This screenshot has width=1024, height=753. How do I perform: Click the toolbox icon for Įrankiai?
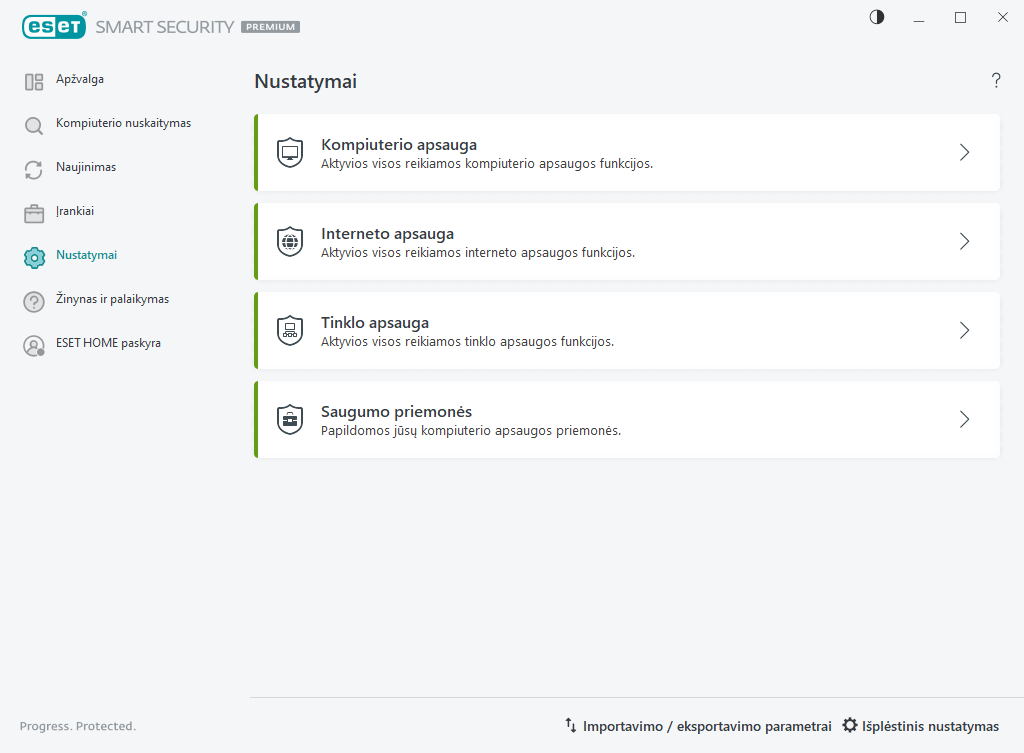coord(34,214)
